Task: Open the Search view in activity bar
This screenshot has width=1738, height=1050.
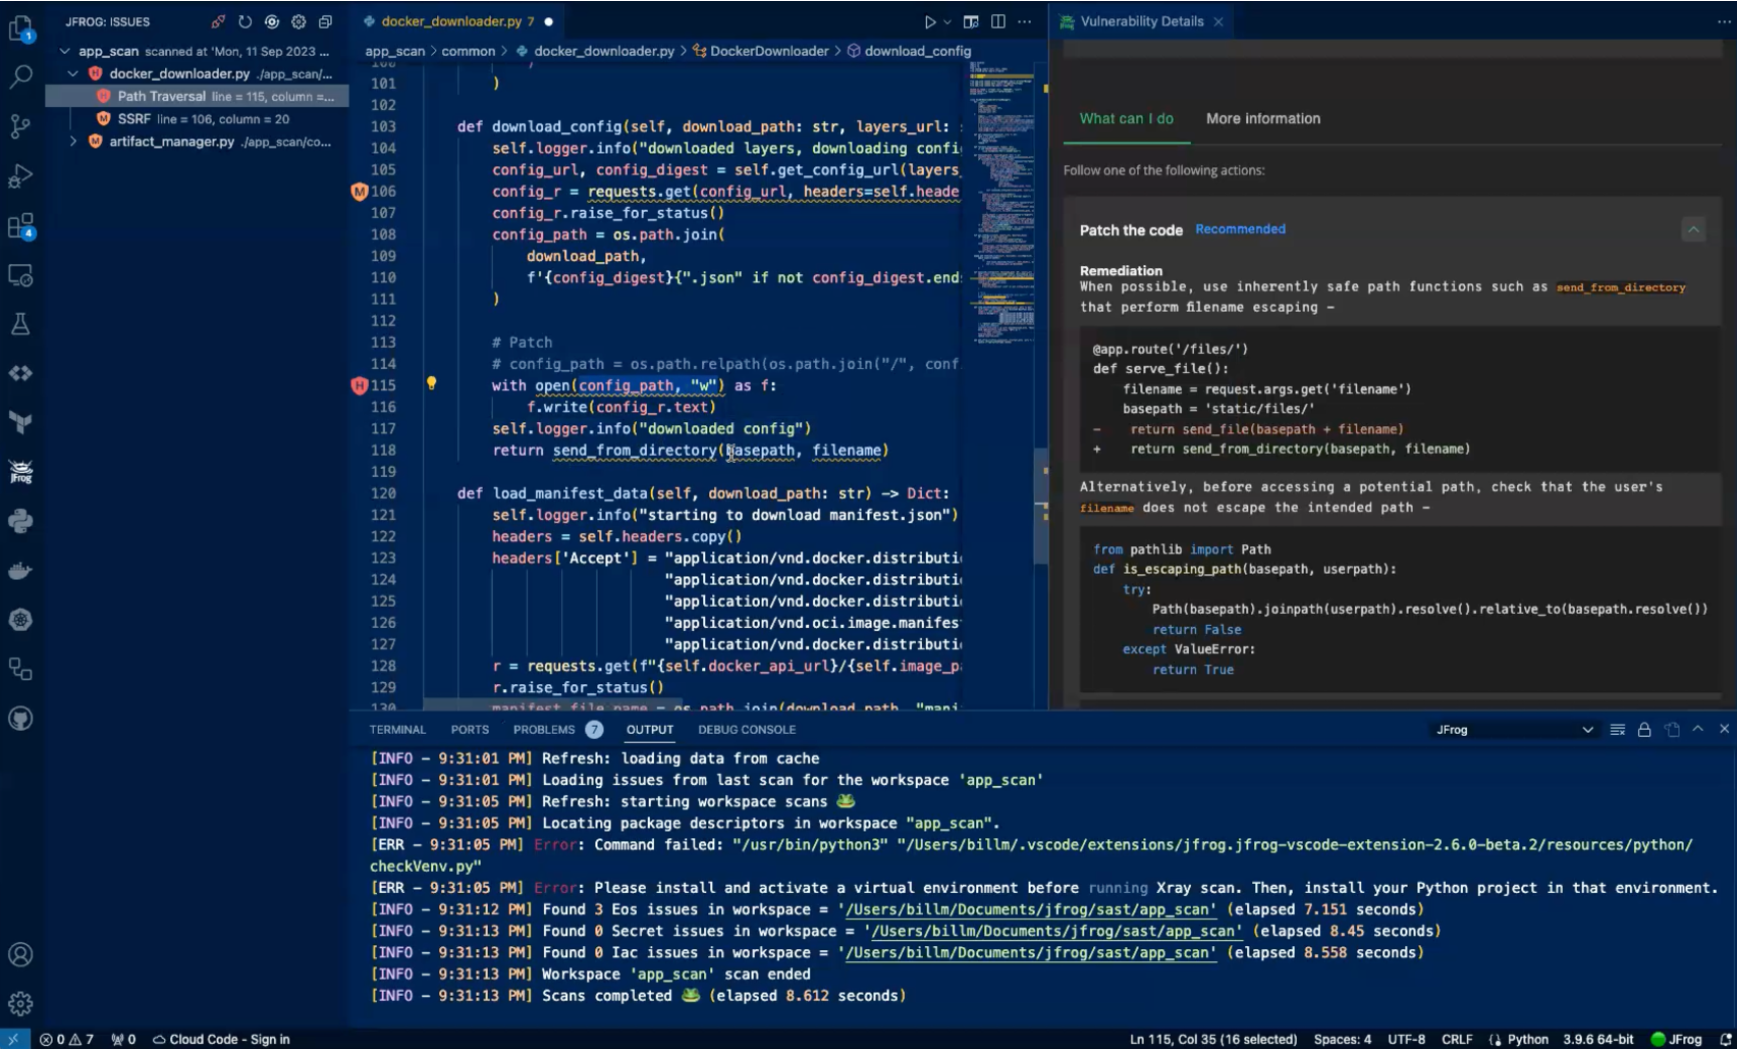Action: coord(21,76)
